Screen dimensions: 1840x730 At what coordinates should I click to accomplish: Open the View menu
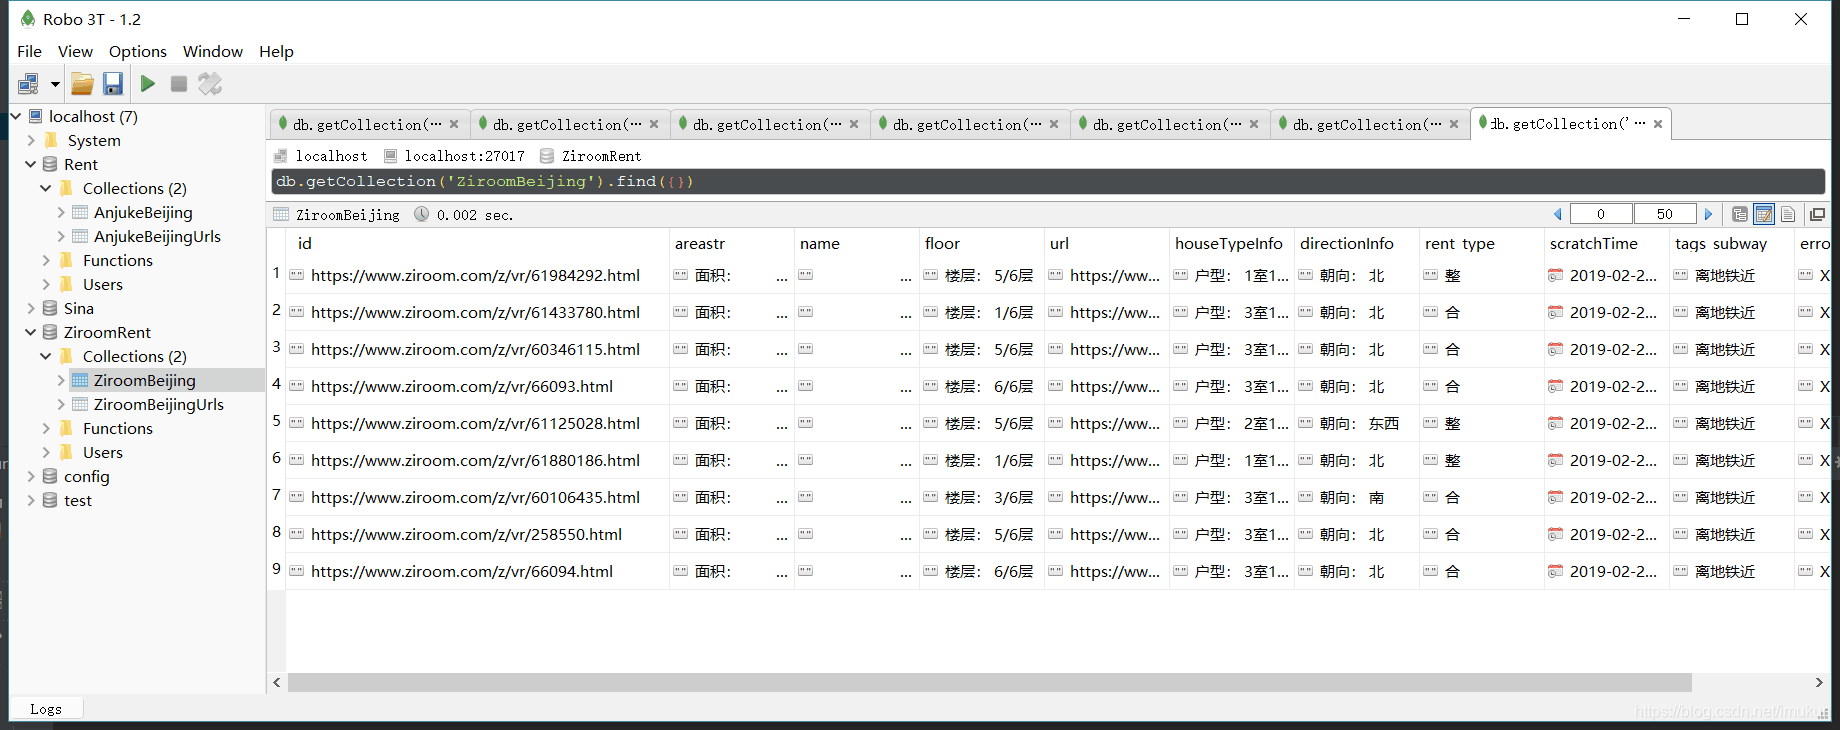(x=75, y=51)
